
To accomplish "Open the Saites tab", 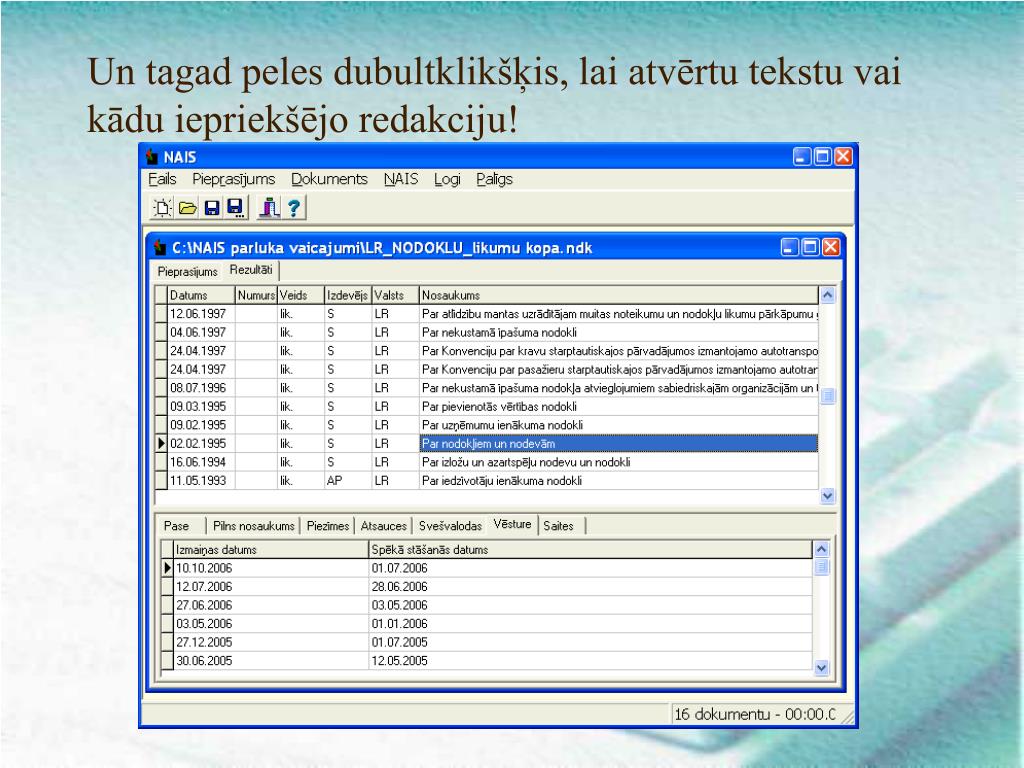I will click(558, 526).
